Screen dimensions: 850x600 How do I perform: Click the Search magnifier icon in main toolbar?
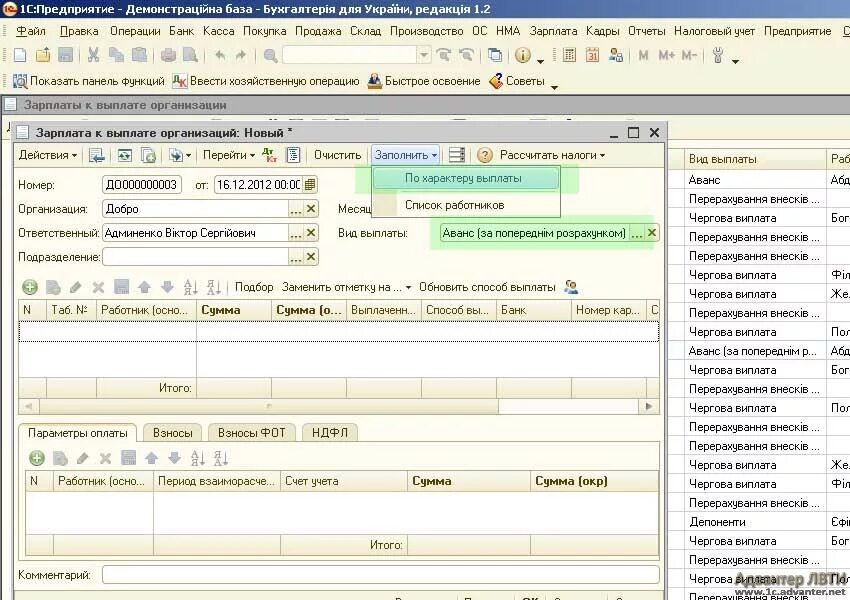[x=270, y=55]
